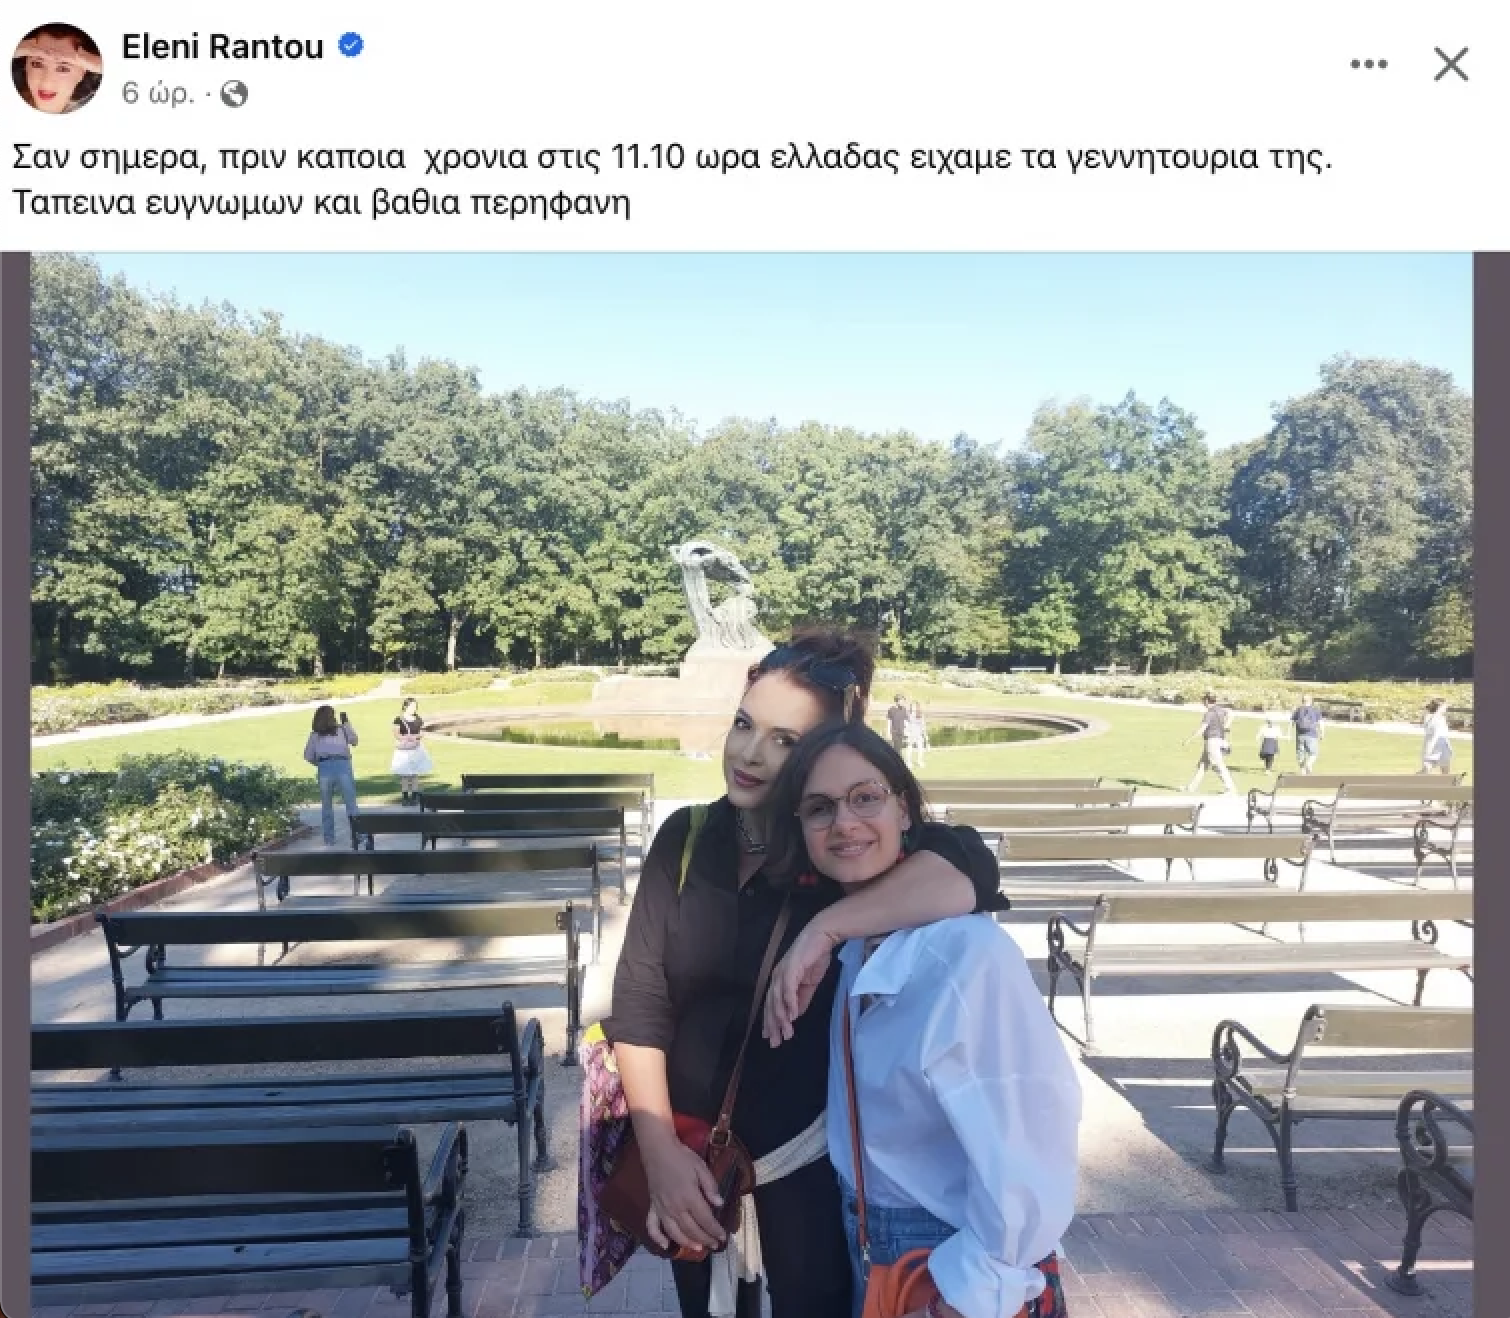The image size is (1510, 1318).
Task: Click the girl in the white skirt near the pond
Action: pyautogui.click(x=408, y=748)
